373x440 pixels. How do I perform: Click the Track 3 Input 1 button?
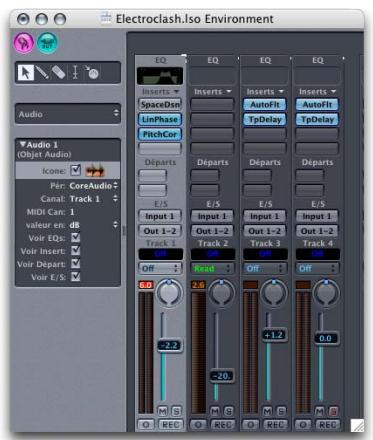[x=265, y=216]
